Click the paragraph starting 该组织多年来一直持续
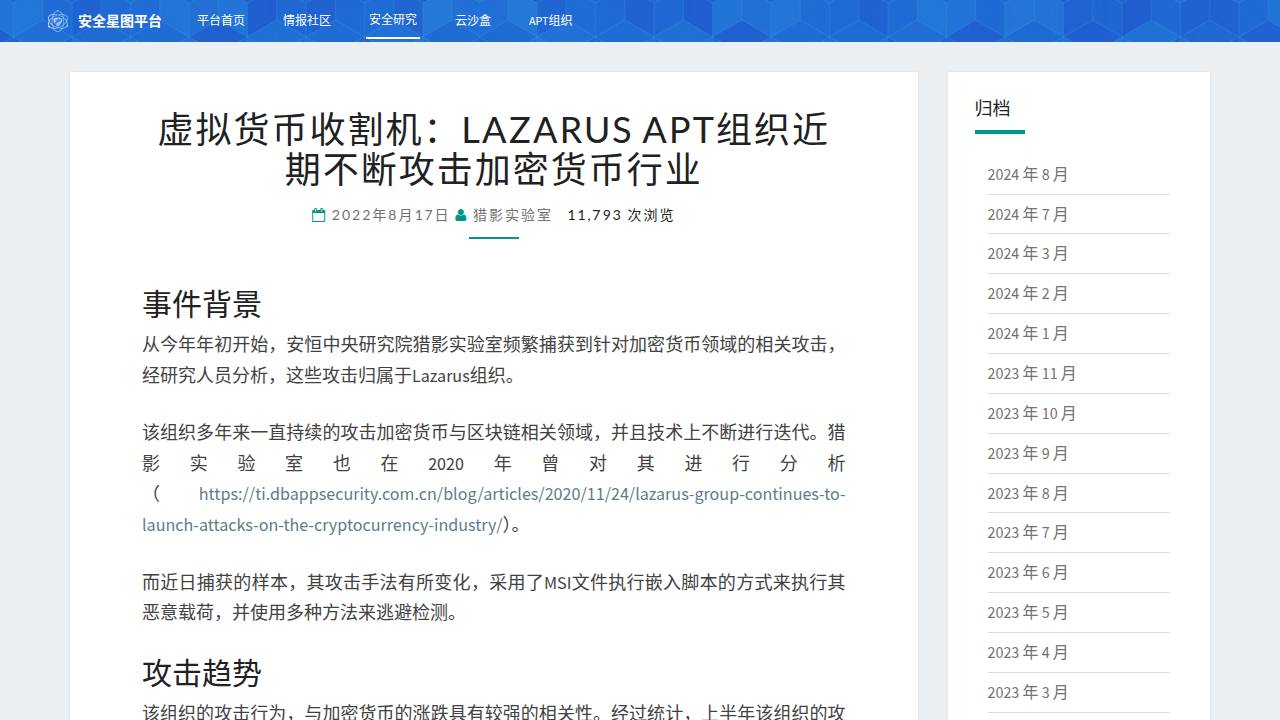The height and width of the screenshot is (720, 1280). click(x=494, y=478)
